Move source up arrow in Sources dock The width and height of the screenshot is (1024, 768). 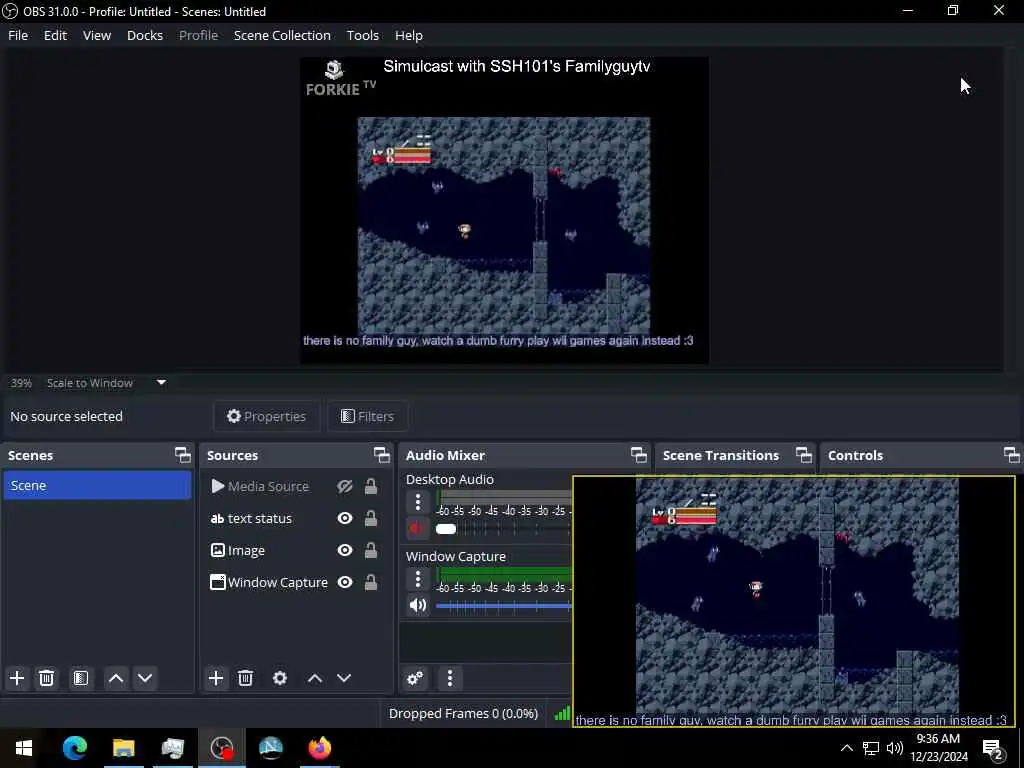[x=315, y=678]
